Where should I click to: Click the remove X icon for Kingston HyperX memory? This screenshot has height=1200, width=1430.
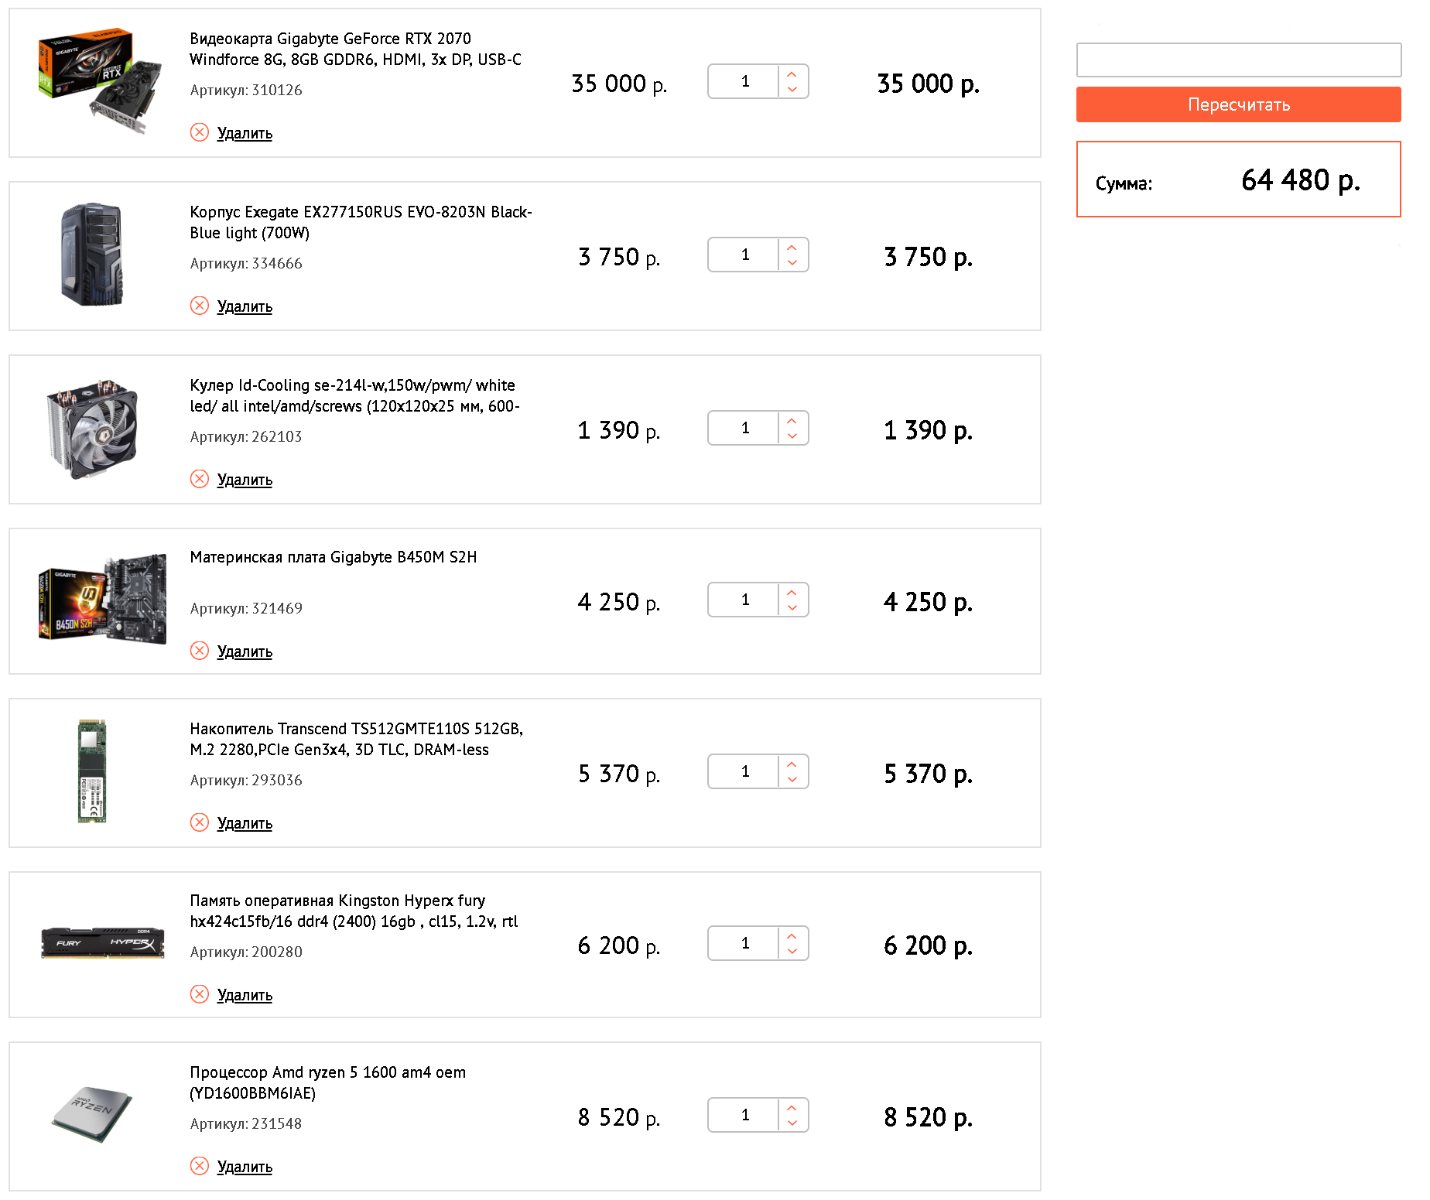tap(199, 994)
